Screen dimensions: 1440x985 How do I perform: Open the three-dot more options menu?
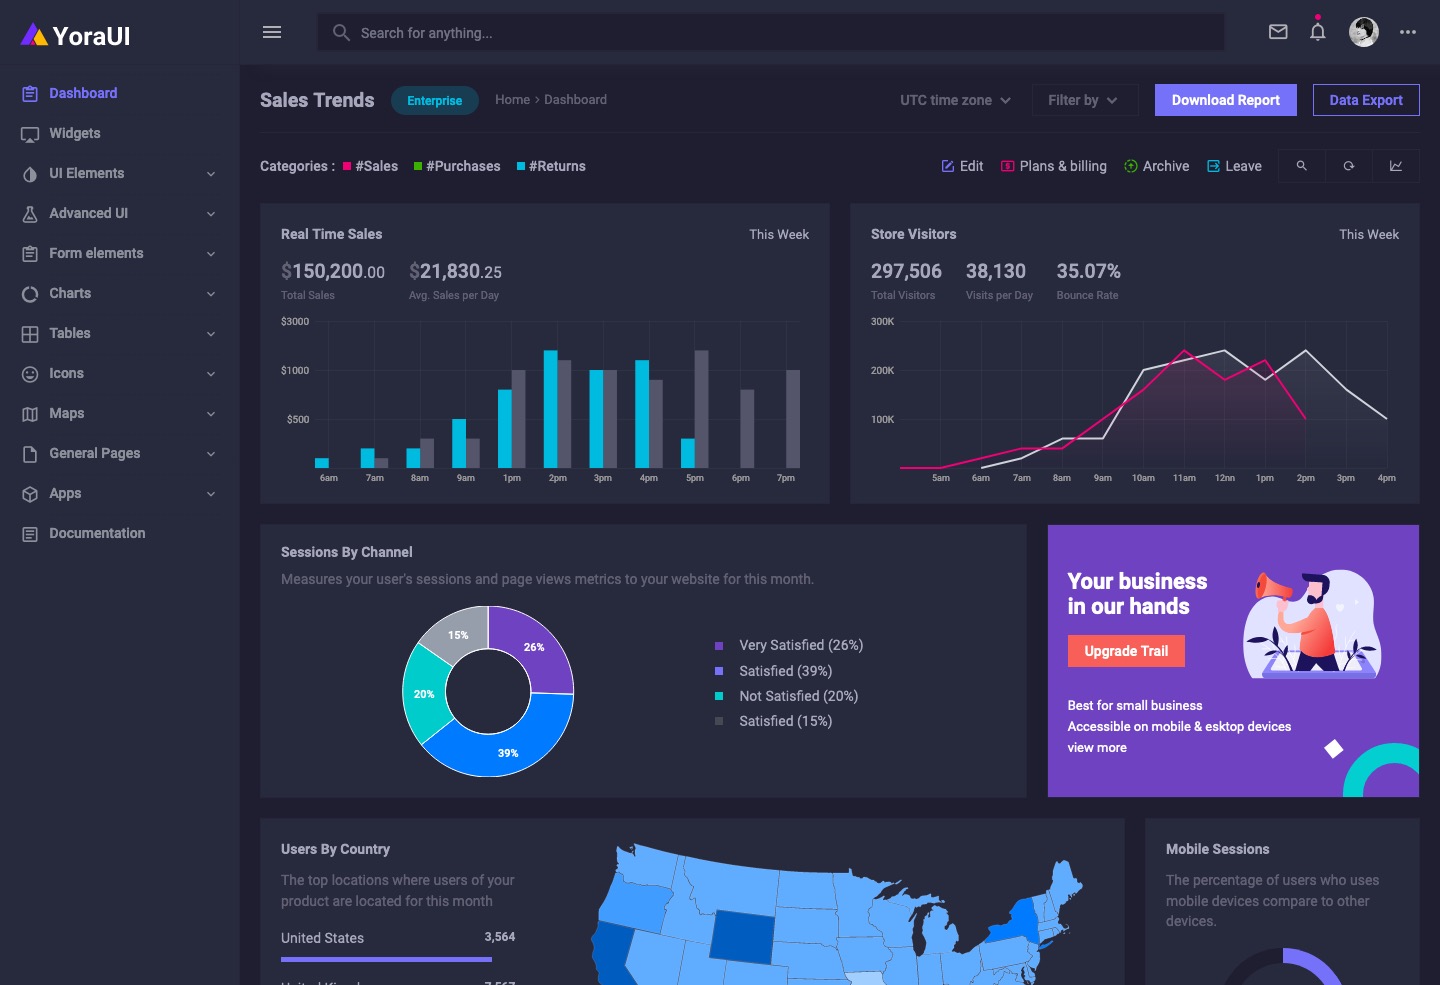coord(1408,32)
